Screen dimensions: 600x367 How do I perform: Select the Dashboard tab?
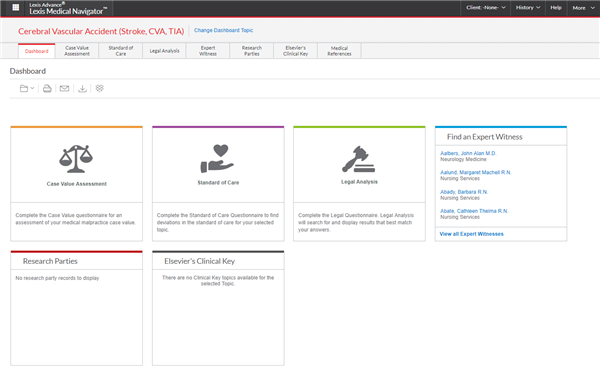point(37,51)
